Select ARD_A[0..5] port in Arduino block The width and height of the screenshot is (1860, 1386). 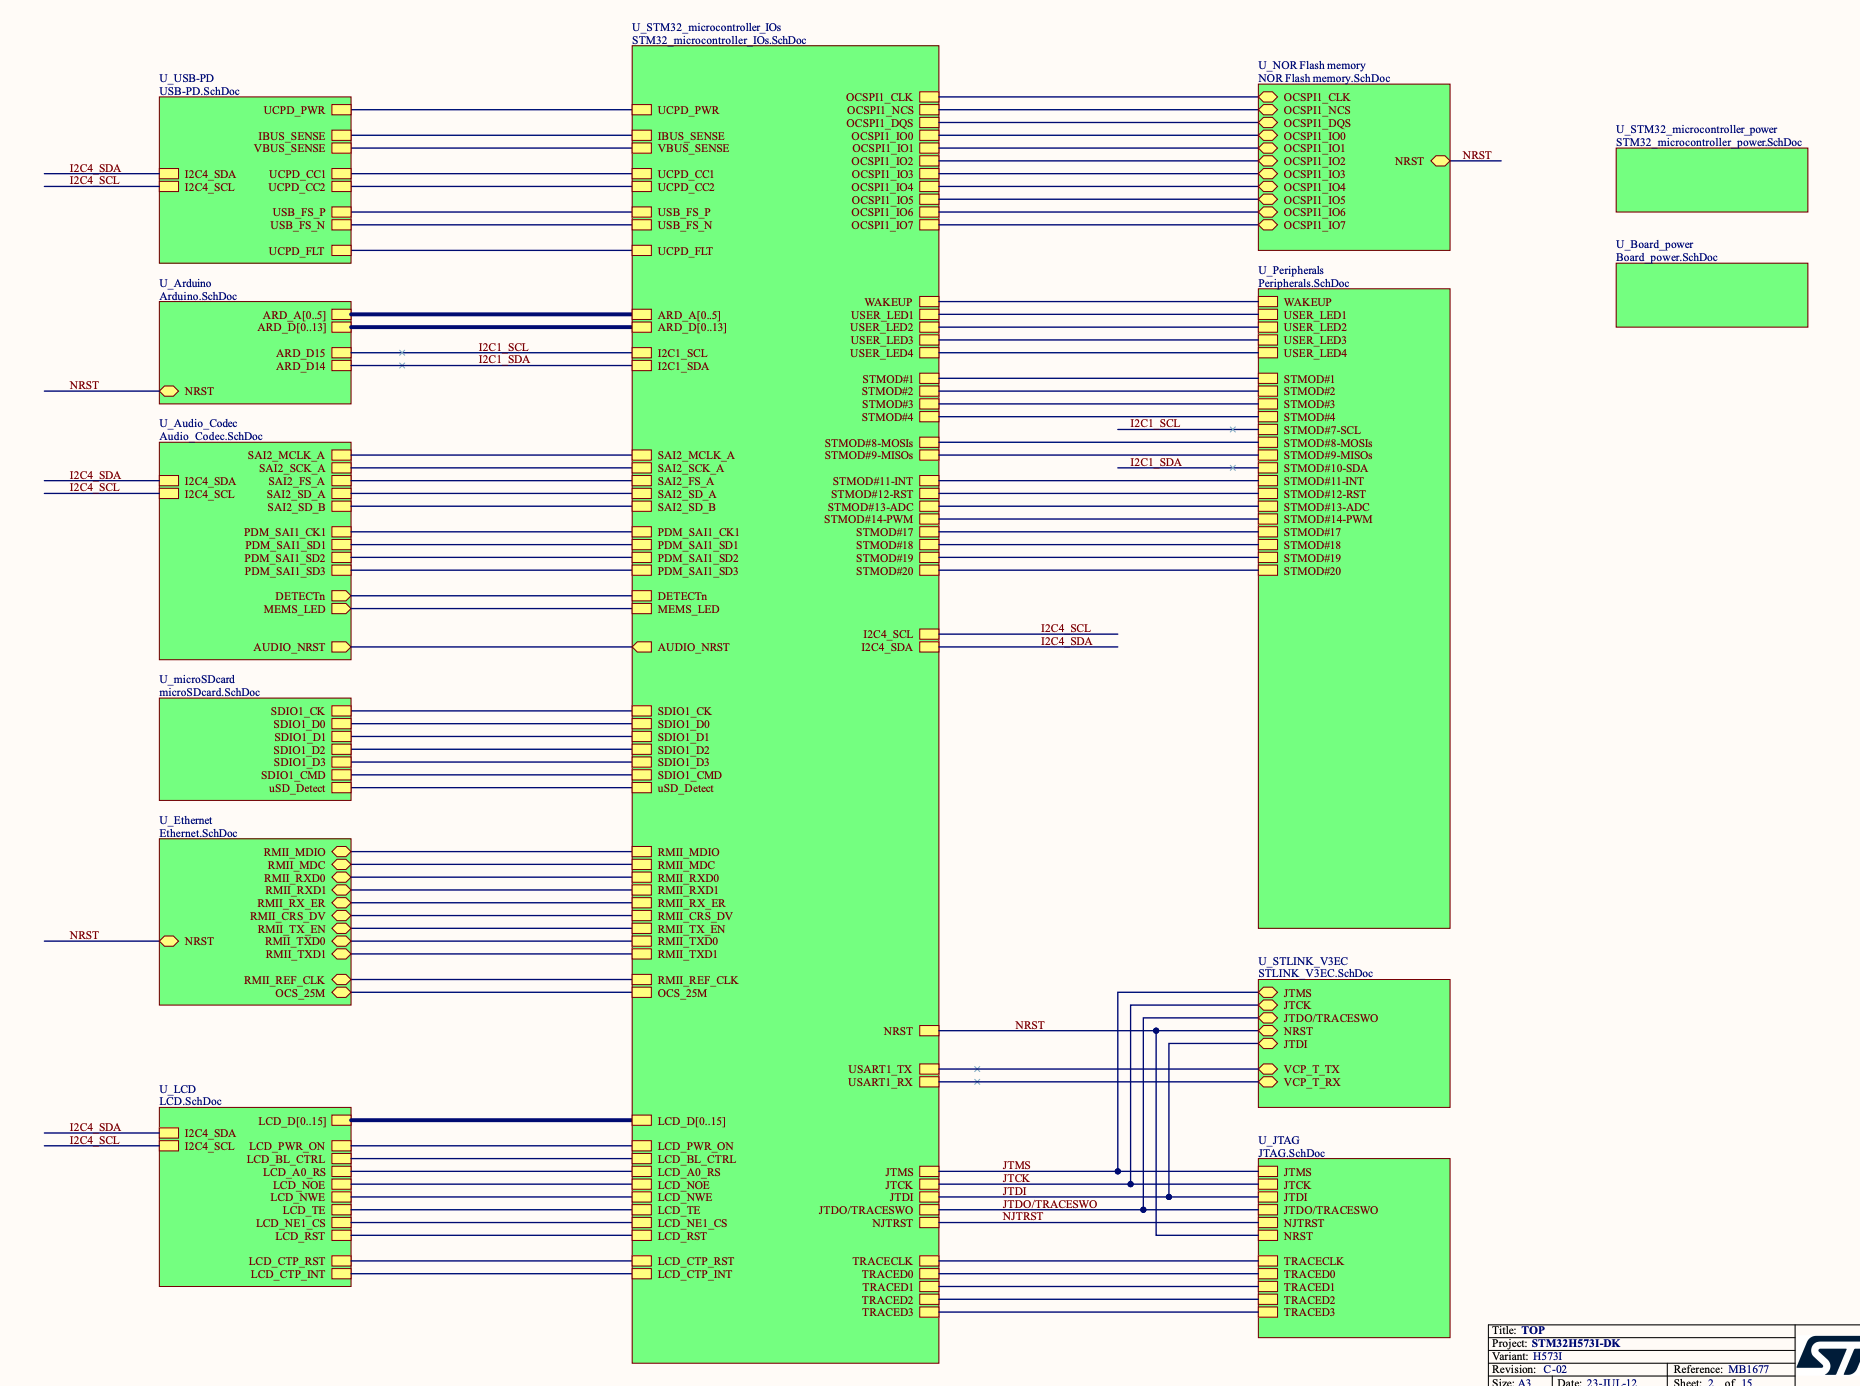click(341, 315)
